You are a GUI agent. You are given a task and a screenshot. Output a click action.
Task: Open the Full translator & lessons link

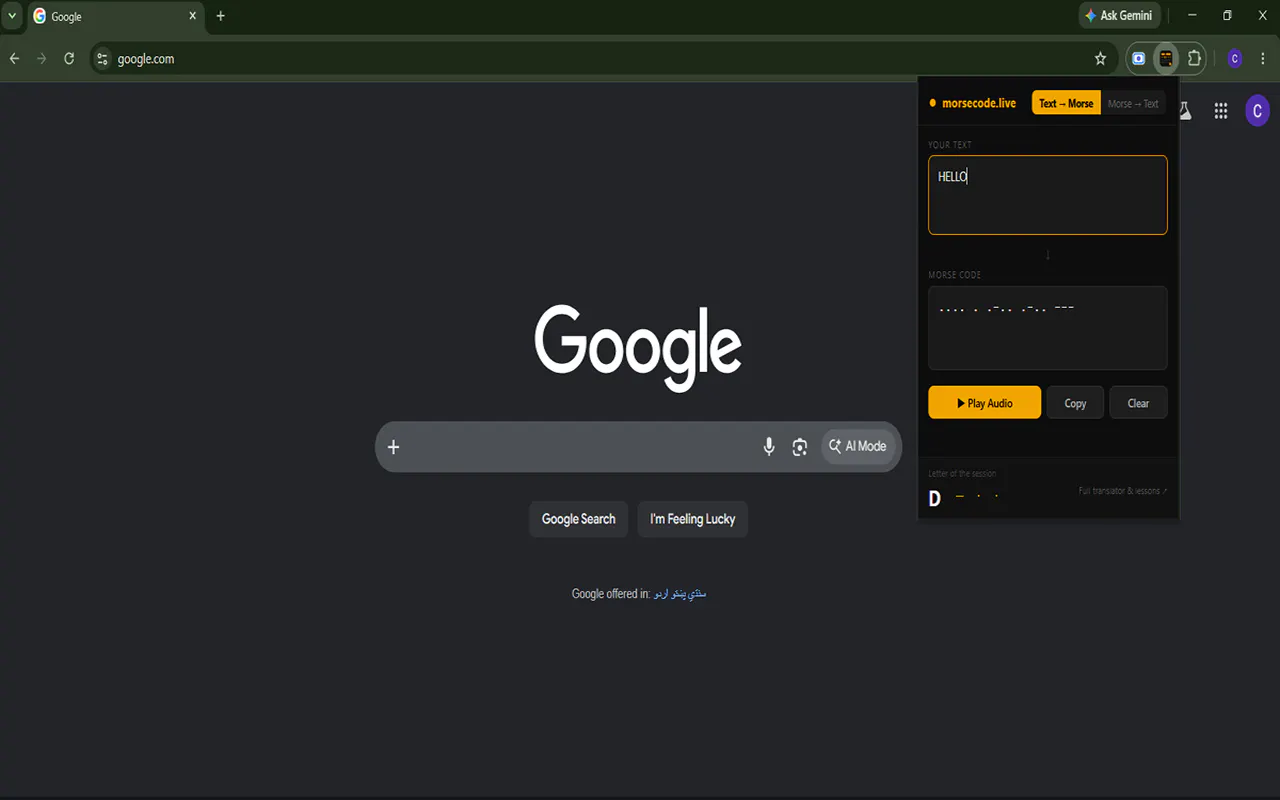click(1123, 491)
